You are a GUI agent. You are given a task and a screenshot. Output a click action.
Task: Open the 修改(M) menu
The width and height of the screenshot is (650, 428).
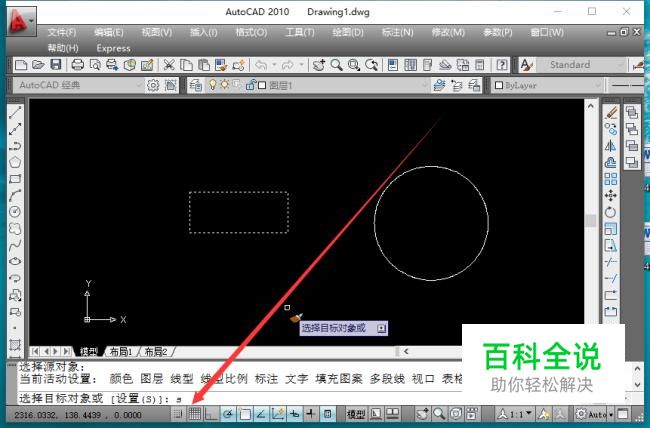[x=448, y=32]
